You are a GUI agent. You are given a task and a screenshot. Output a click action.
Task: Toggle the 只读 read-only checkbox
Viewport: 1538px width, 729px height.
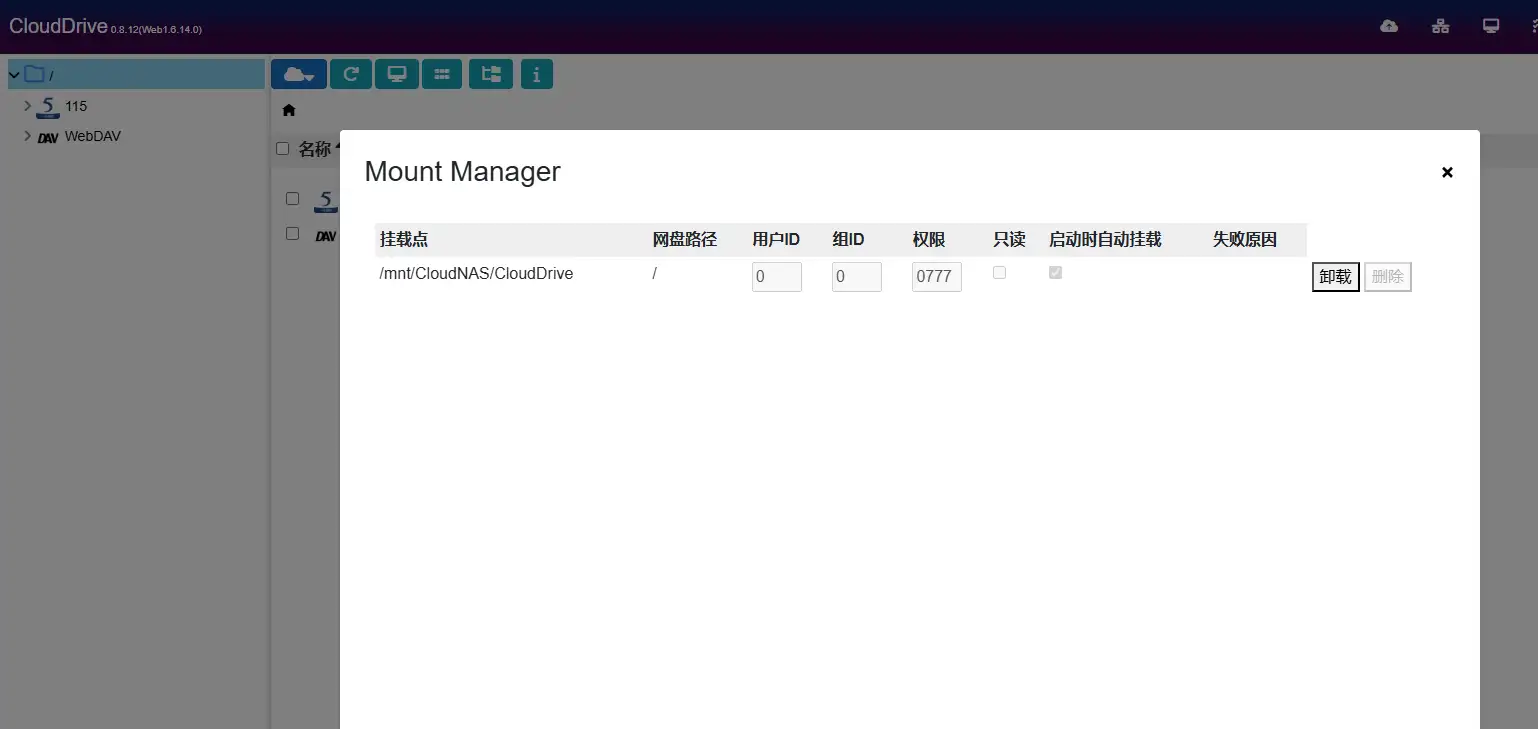999,272
